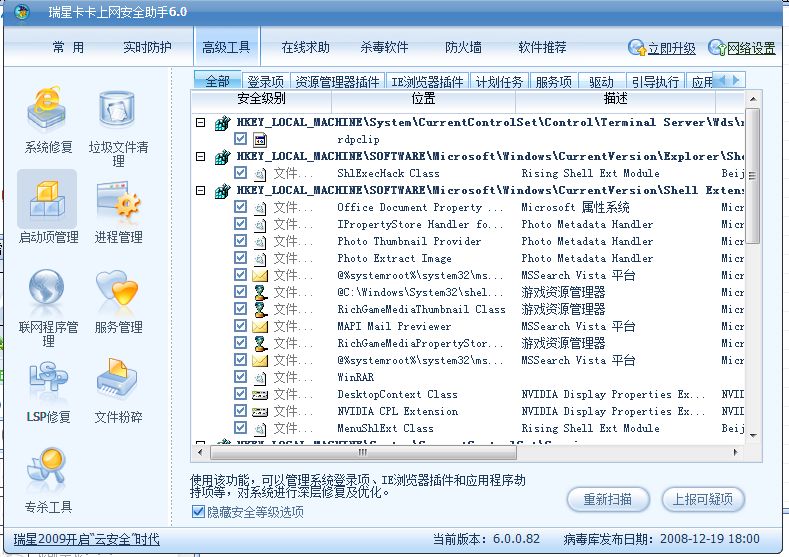Screen dimensions: 789x557
Task: Uncheck Photo Thumbnail Provider checkbox
Action: [241, 241]
